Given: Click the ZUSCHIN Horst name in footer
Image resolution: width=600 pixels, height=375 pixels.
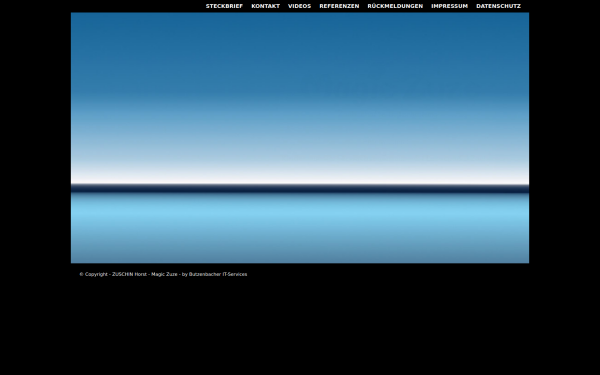Looking at the screenshot, I should click(129, 274).
